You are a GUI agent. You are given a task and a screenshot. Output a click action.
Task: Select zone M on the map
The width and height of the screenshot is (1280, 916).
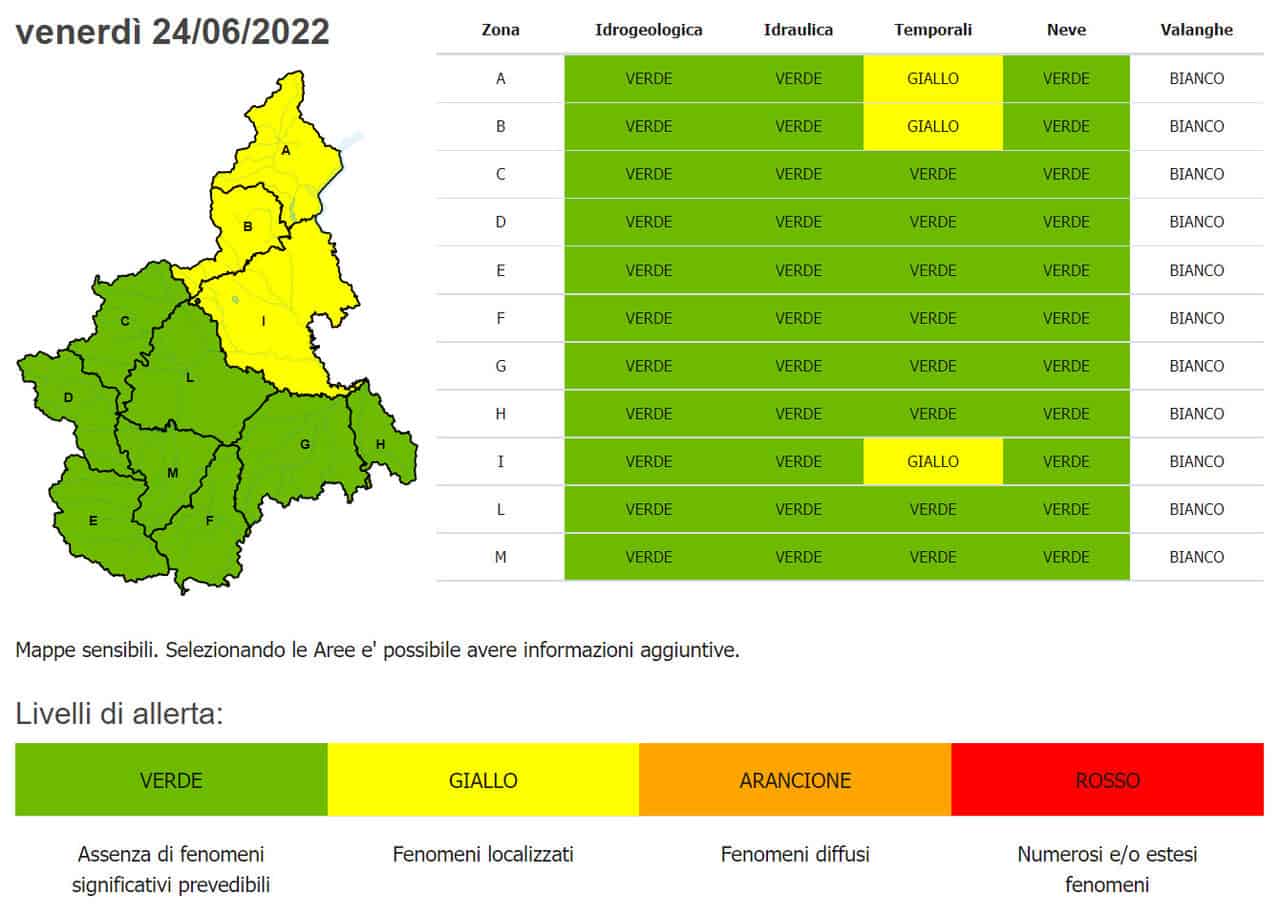pos(172,472)
